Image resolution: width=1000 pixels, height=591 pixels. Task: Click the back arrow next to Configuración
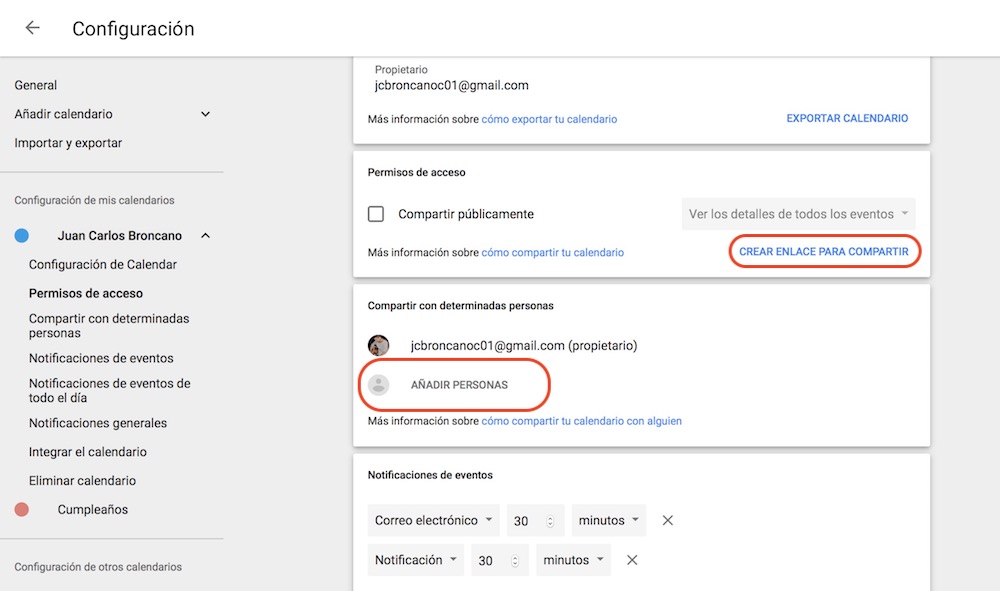pyautogui.click(x=33, y=28)
